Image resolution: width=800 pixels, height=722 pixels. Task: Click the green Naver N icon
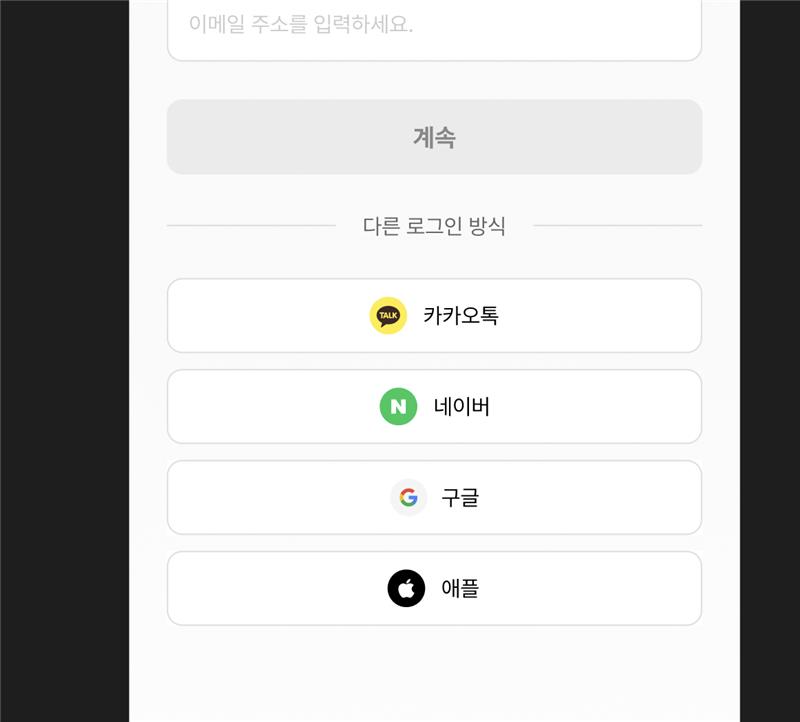(398, 407)
